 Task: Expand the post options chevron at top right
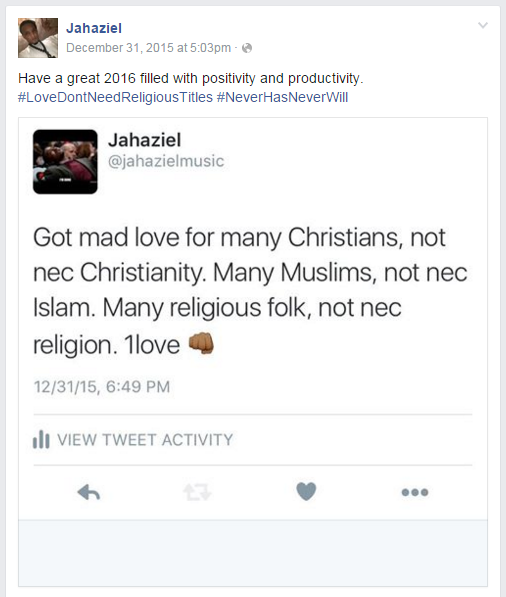483,25
